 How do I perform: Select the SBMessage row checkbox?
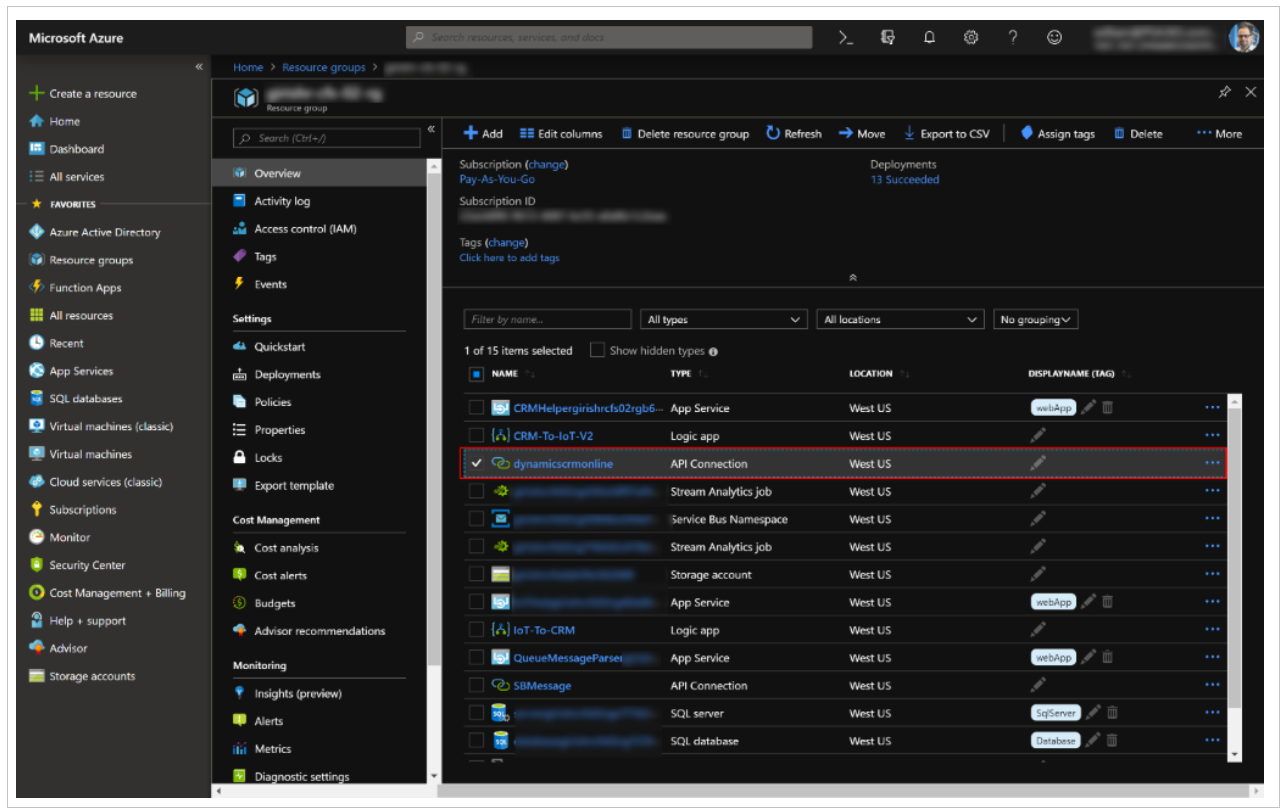(x=476, y=686)
